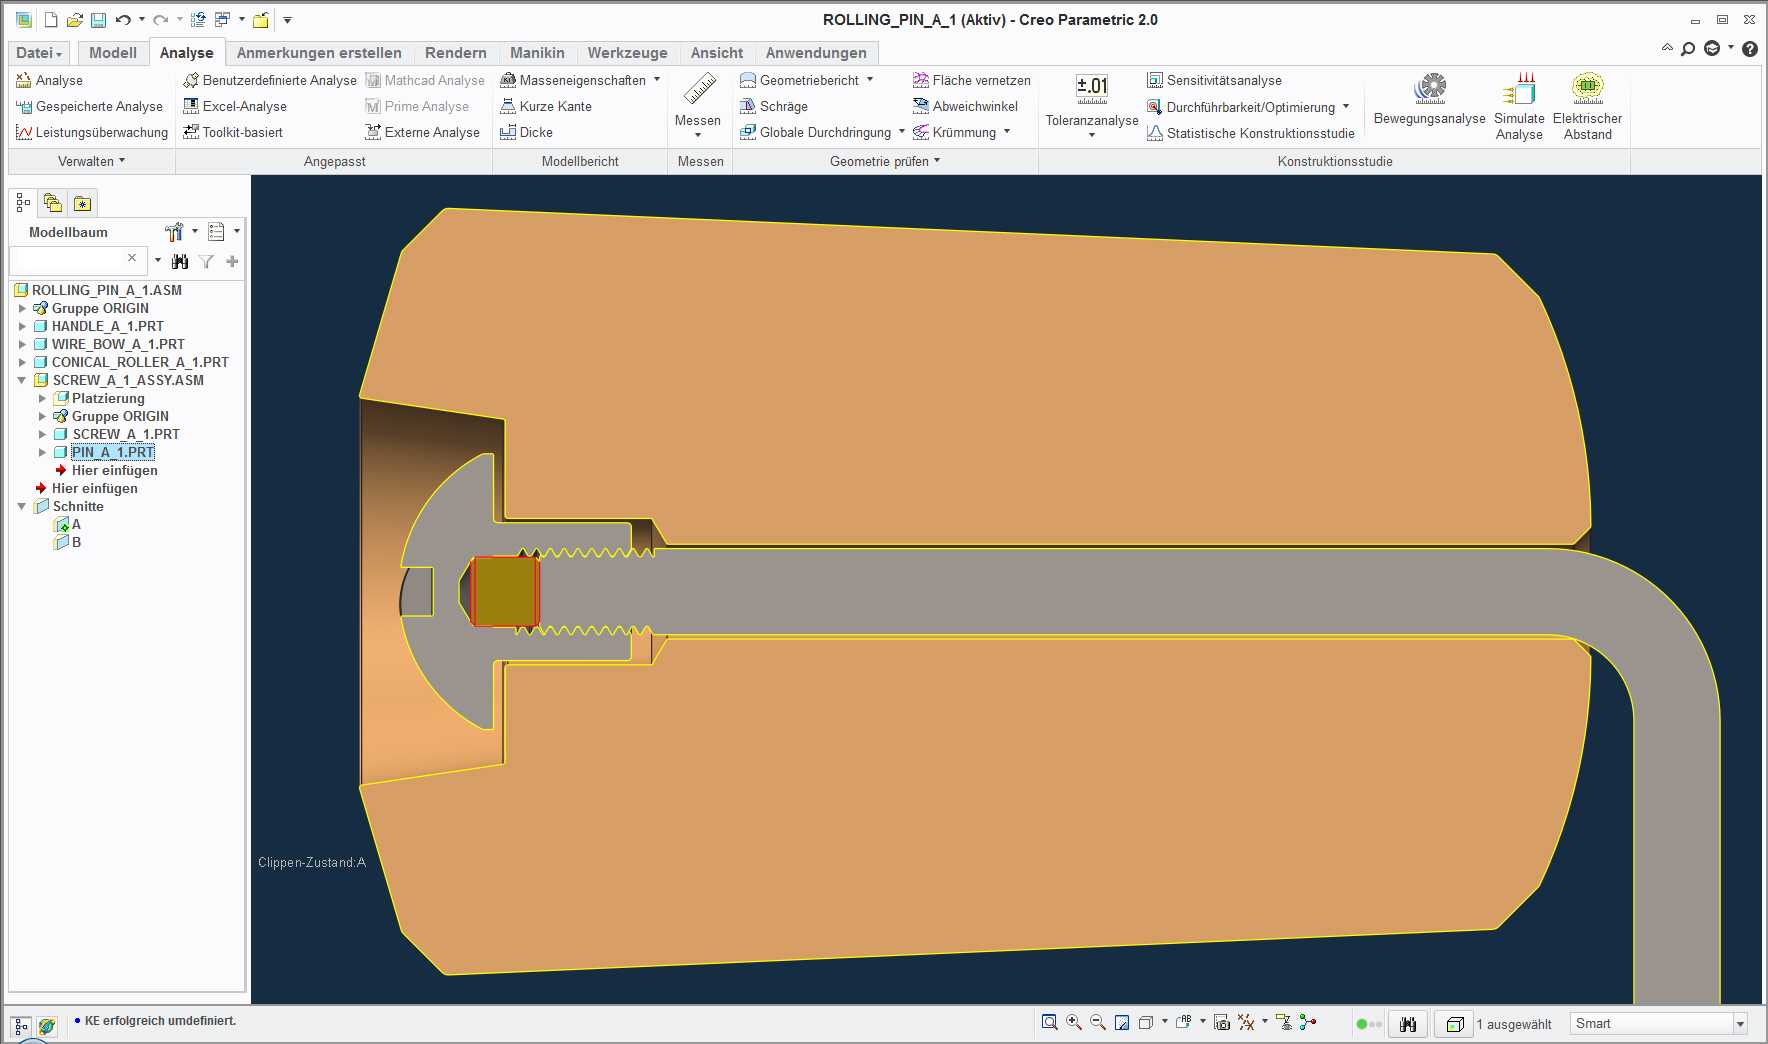Click the model tree search field
Screen dimensions: 1768x1044
(x=69, y=260)
